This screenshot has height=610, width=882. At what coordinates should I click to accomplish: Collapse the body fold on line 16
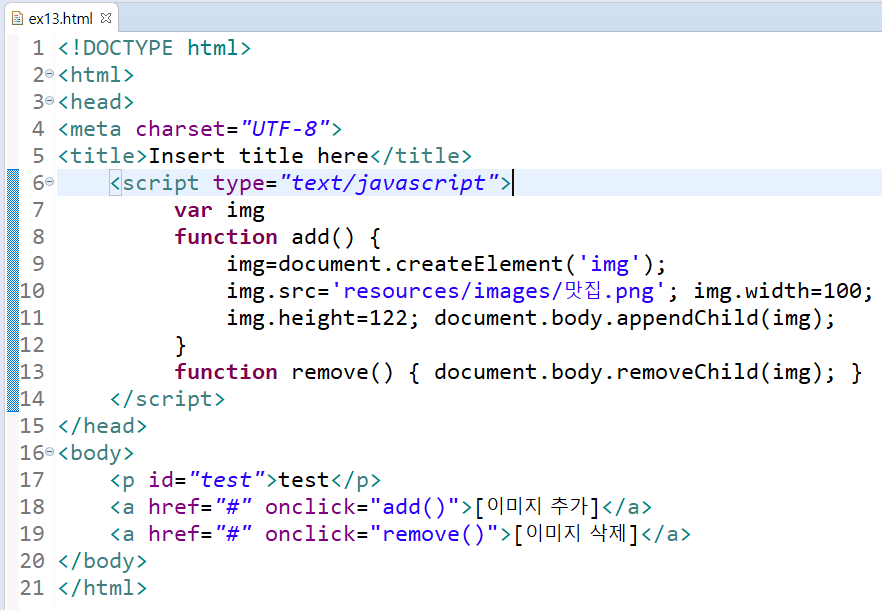tap(50, 452)
